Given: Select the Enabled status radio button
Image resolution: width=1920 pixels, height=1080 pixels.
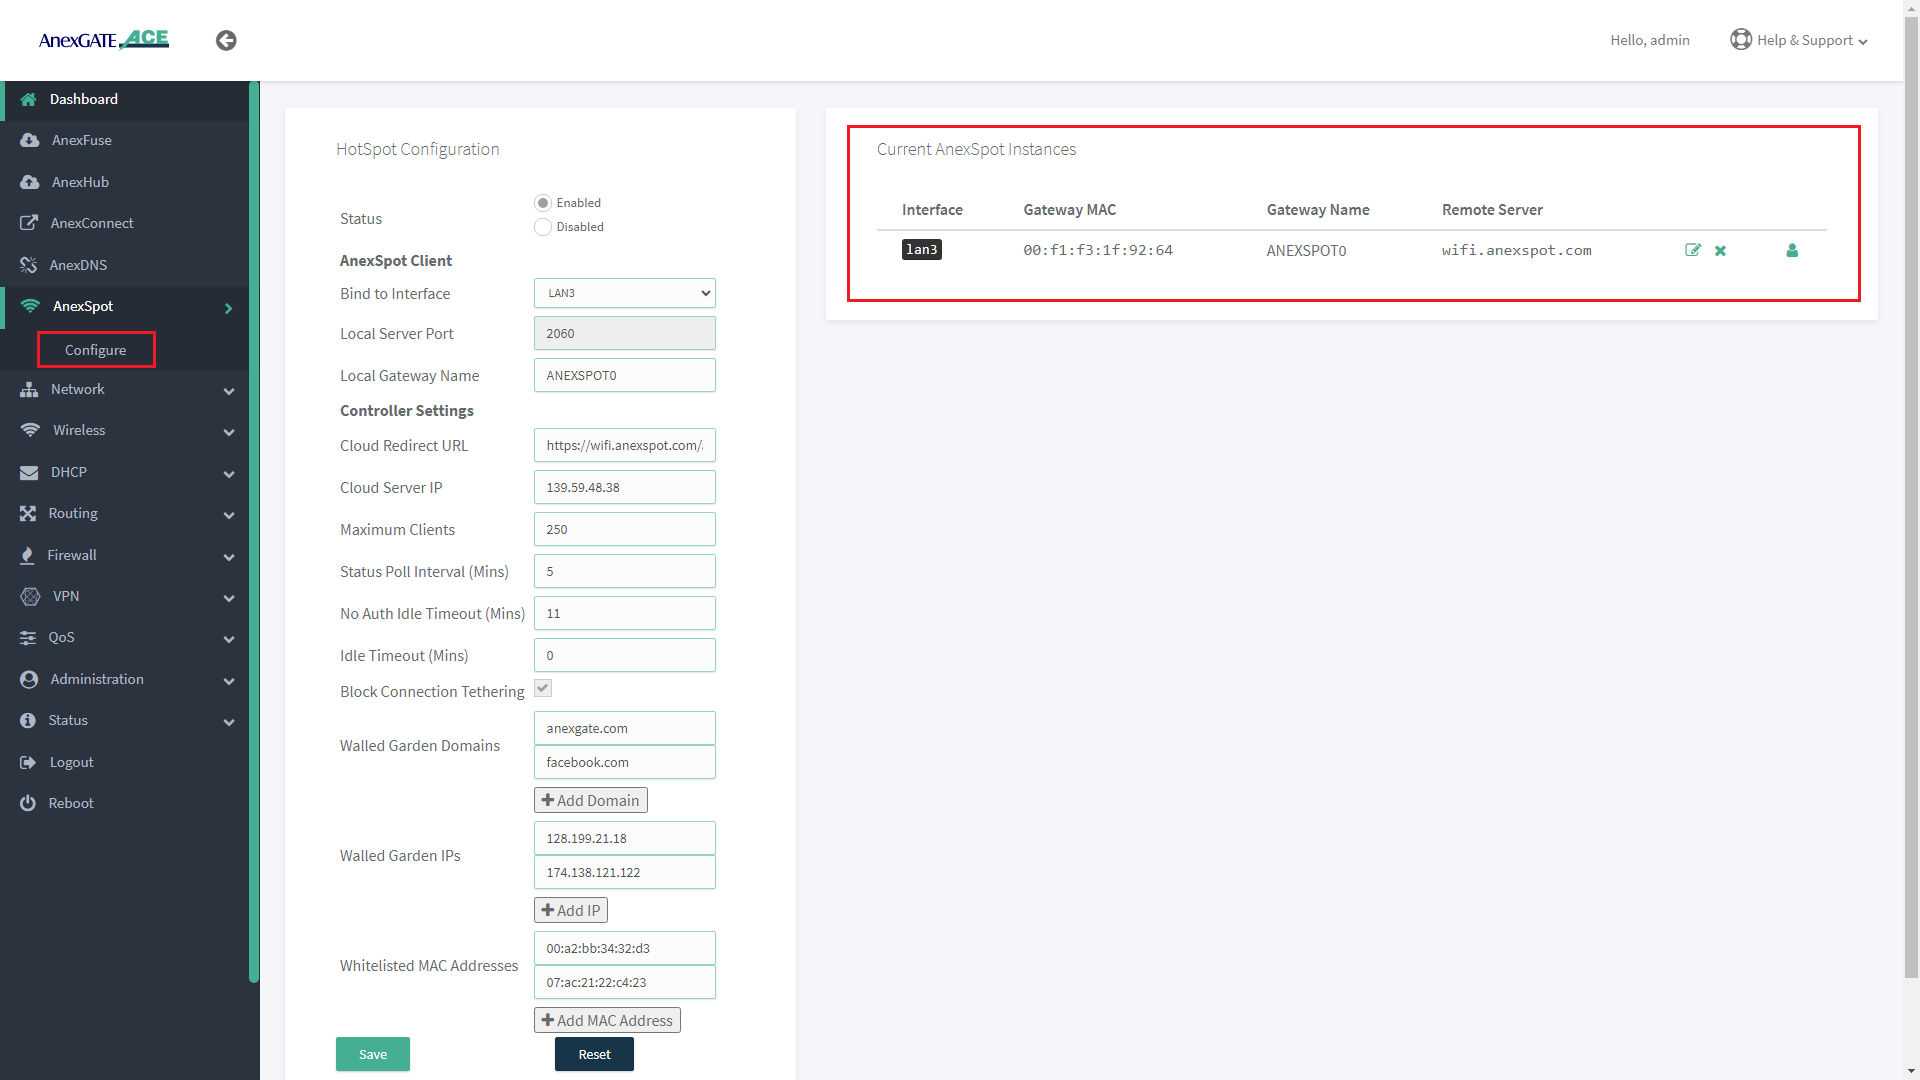Looking at the screenshot, I should tap(543, 202).
